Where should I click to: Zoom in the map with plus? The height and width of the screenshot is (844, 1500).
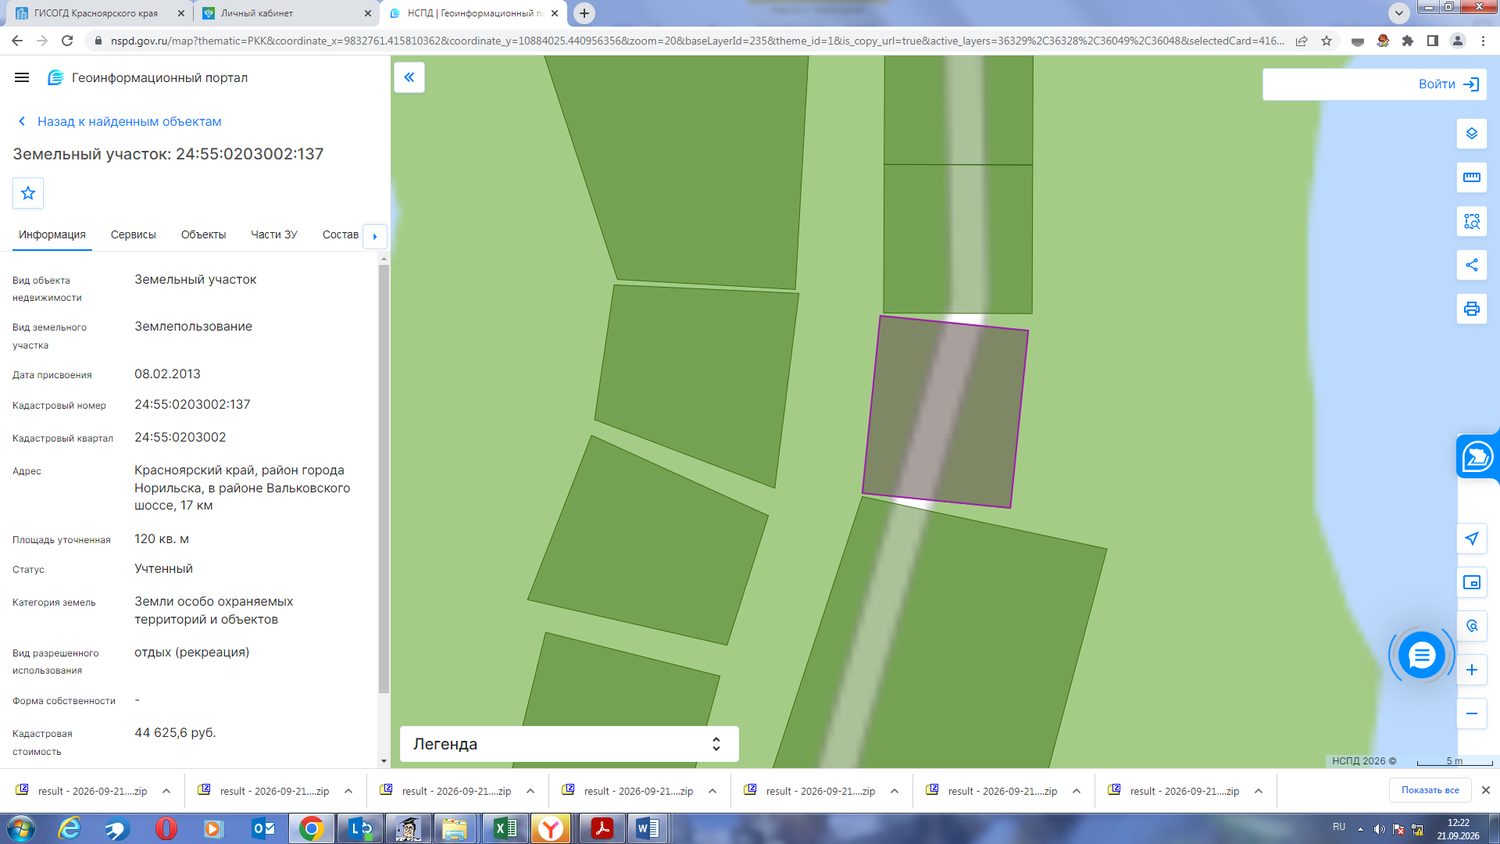(1471, 670)
